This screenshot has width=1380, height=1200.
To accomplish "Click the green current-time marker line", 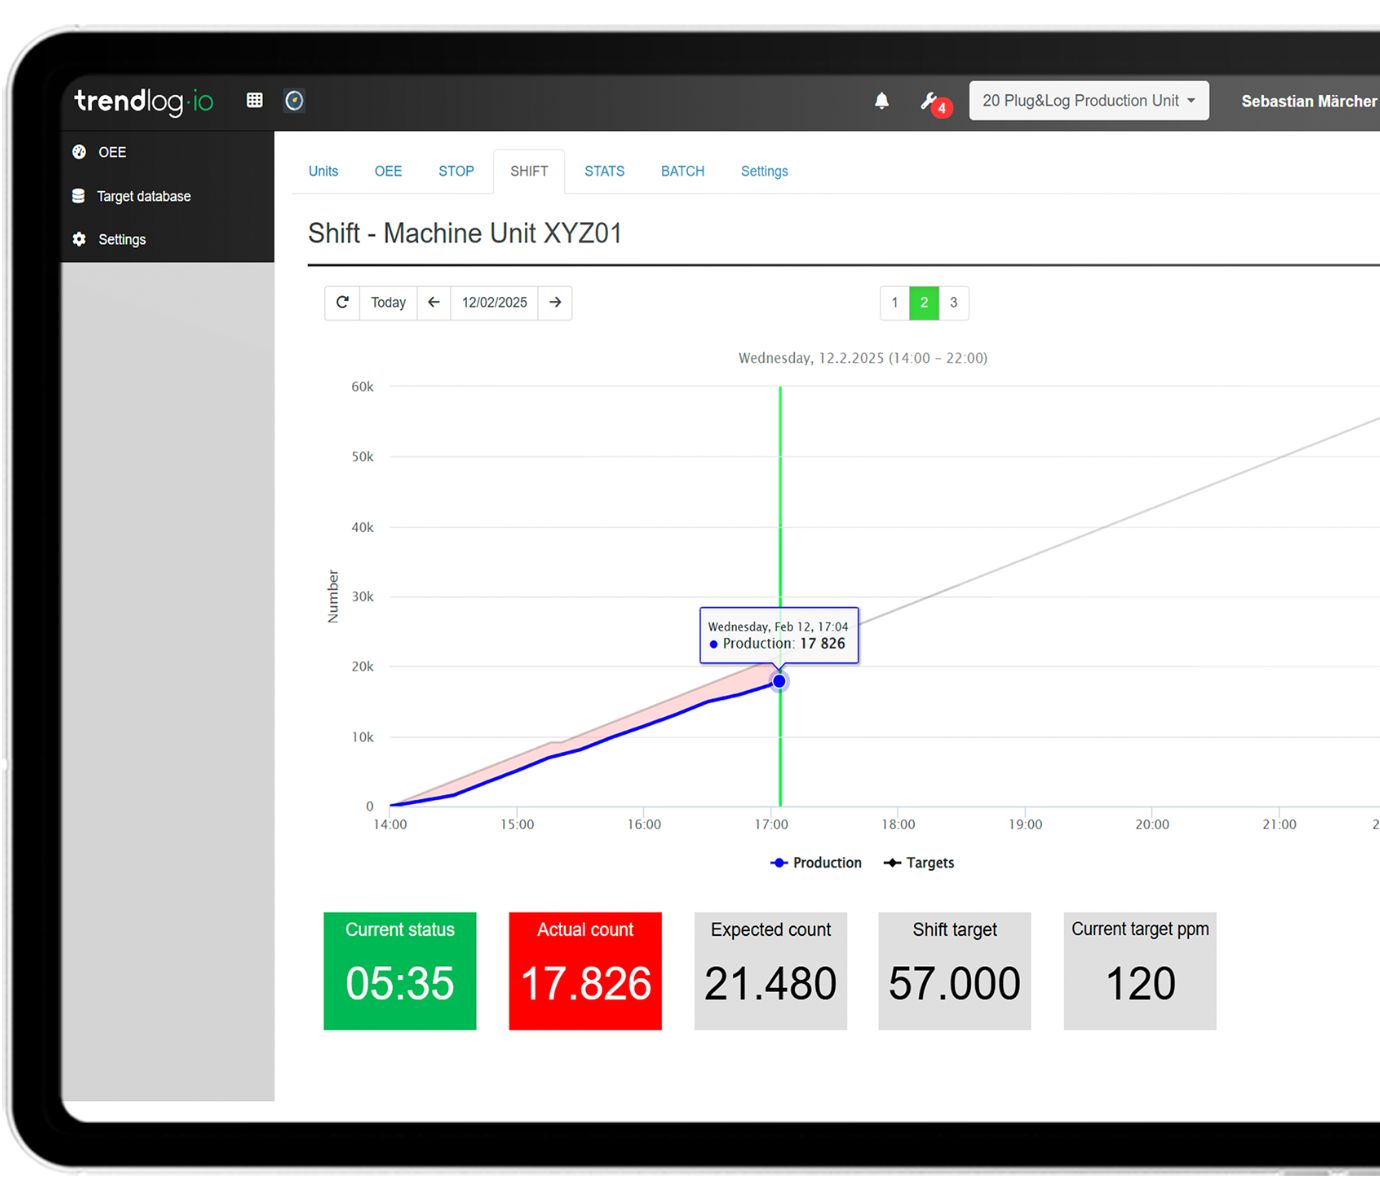I will tap(780, 500).
